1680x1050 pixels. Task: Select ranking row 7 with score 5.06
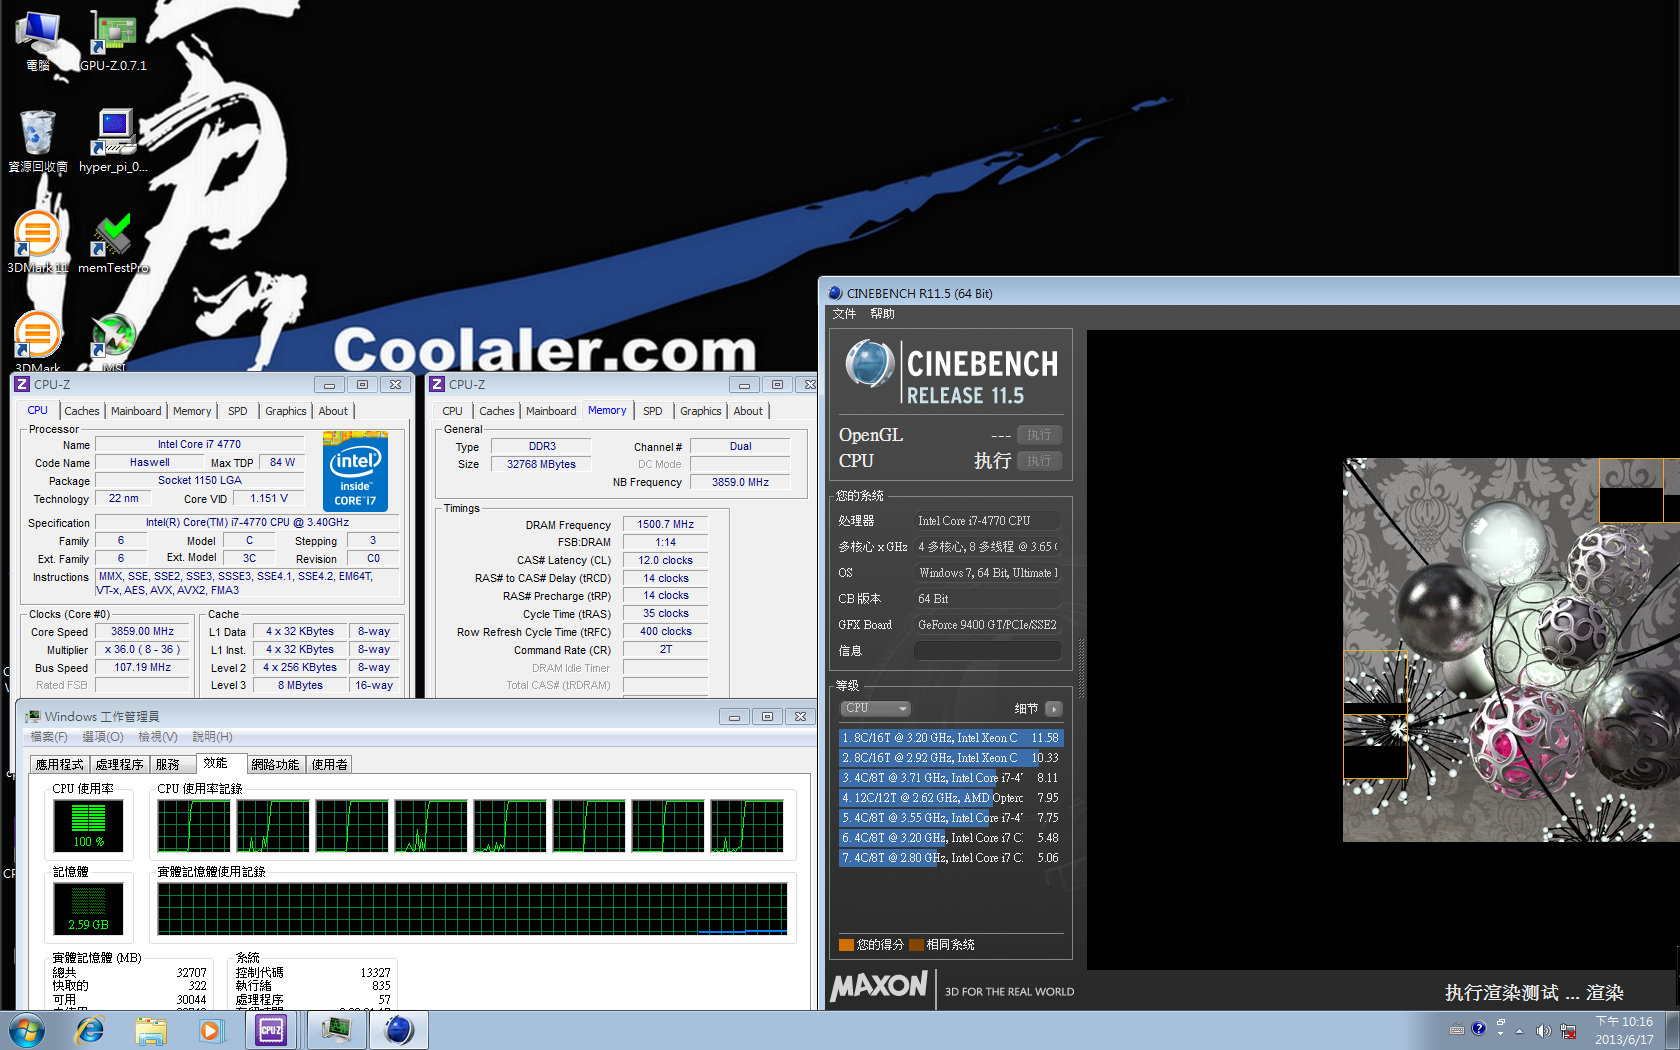pos(950,858)
